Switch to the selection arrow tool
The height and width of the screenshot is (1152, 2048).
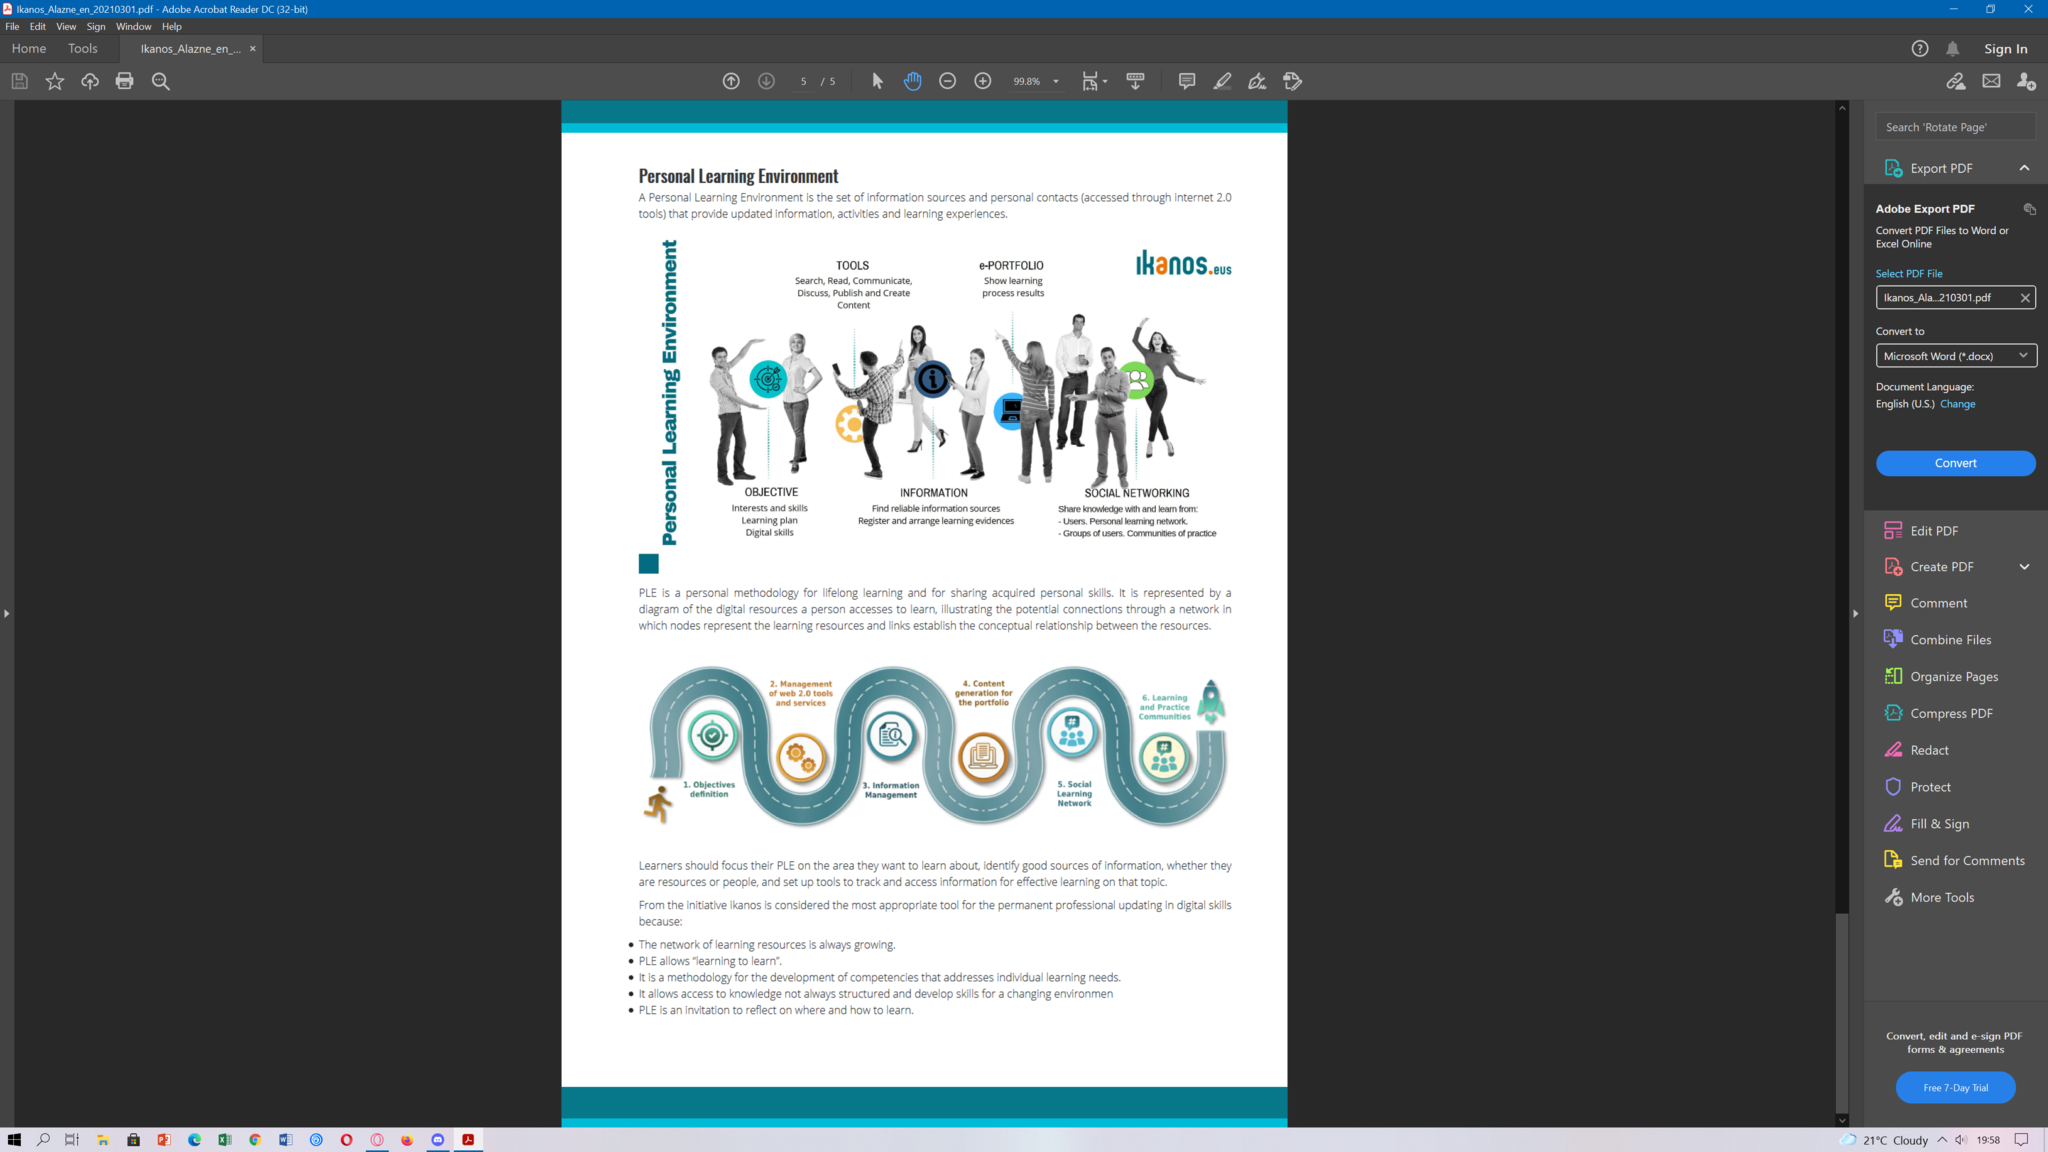coord(877,81)
